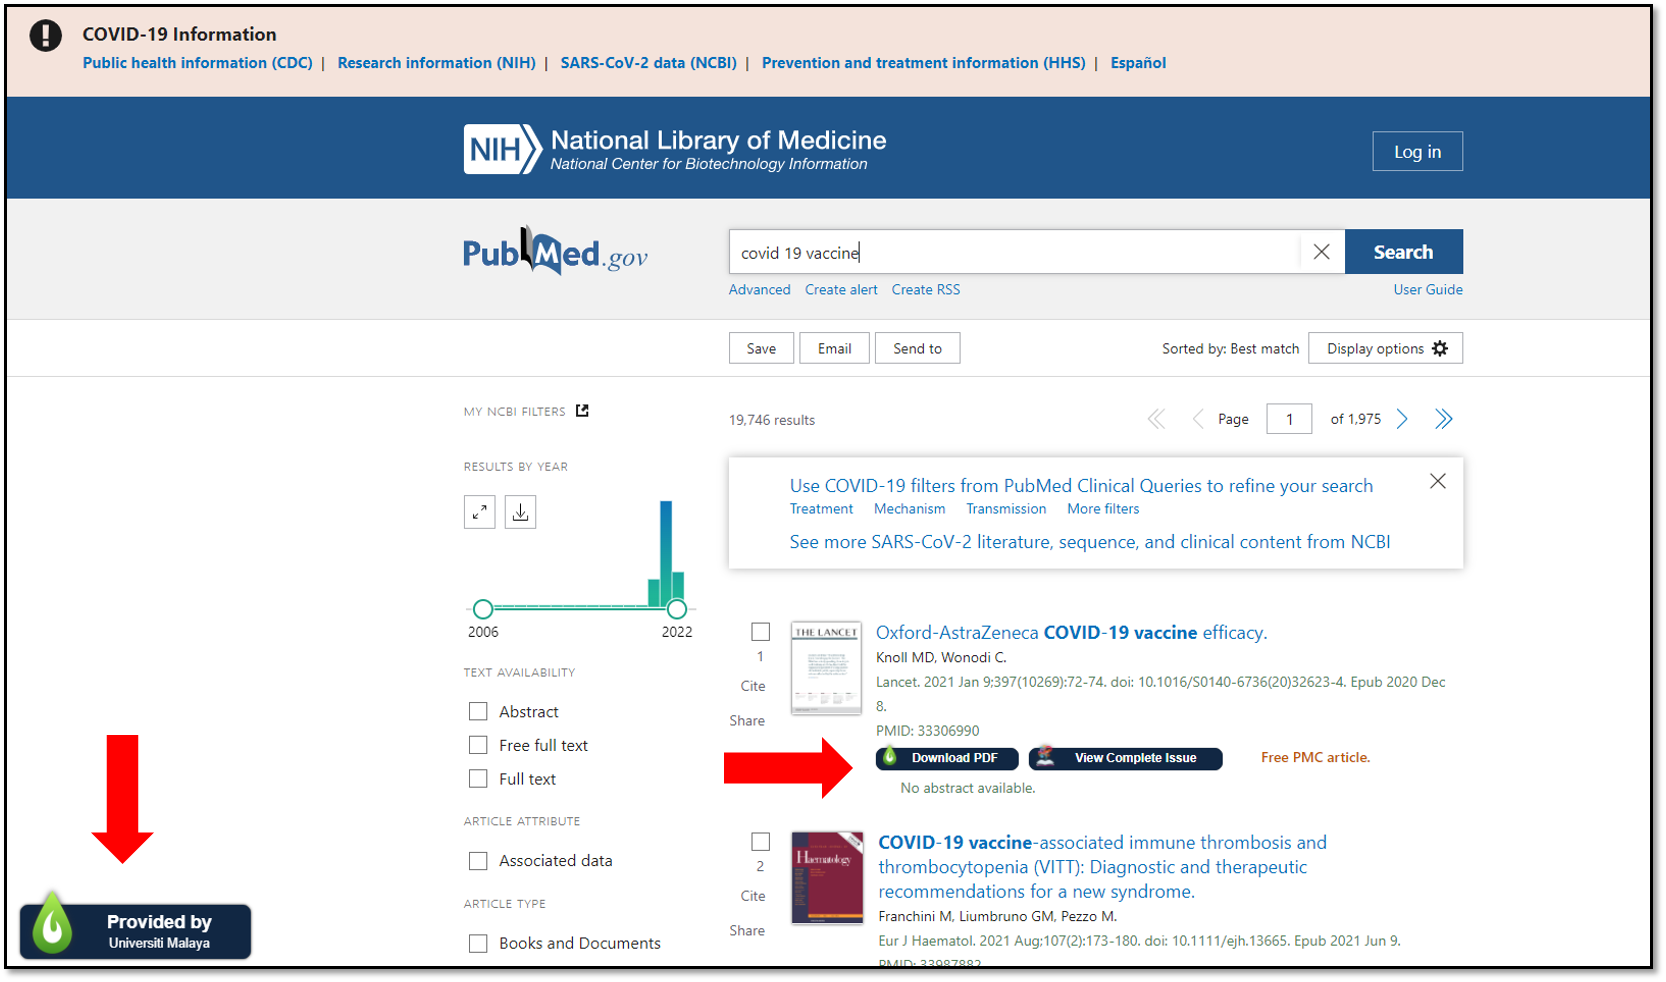Click the COVID-19 Information alert icon
The image size is (1666, 982).
(x=45, y=35)
